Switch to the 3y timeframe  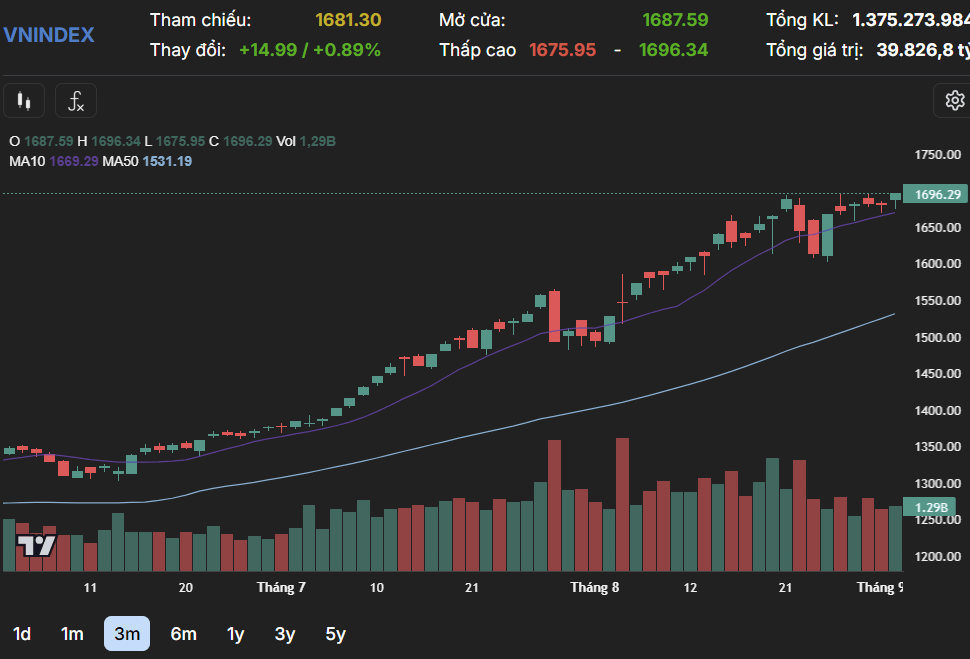(285, 634)
